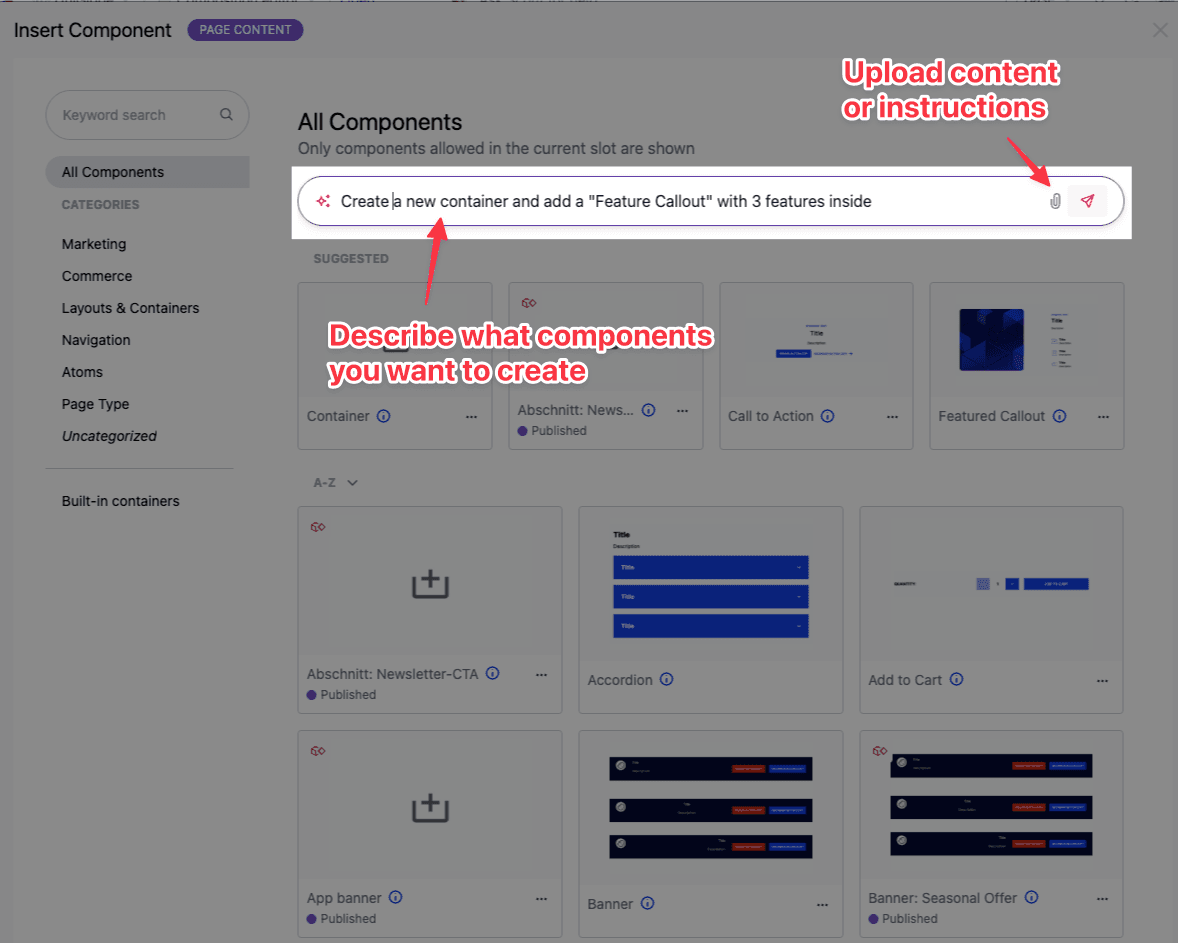Select the Marketing category

click(94, 243)
